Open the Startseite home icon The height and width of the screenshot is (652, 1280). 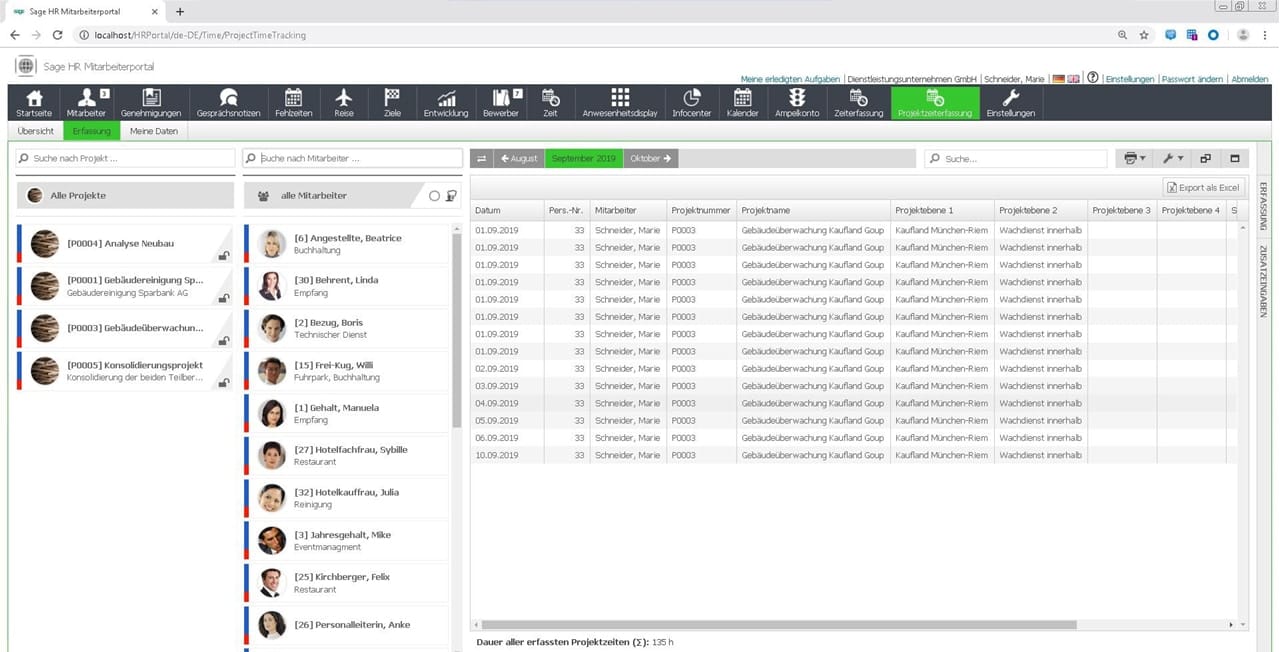click(34, 103)
